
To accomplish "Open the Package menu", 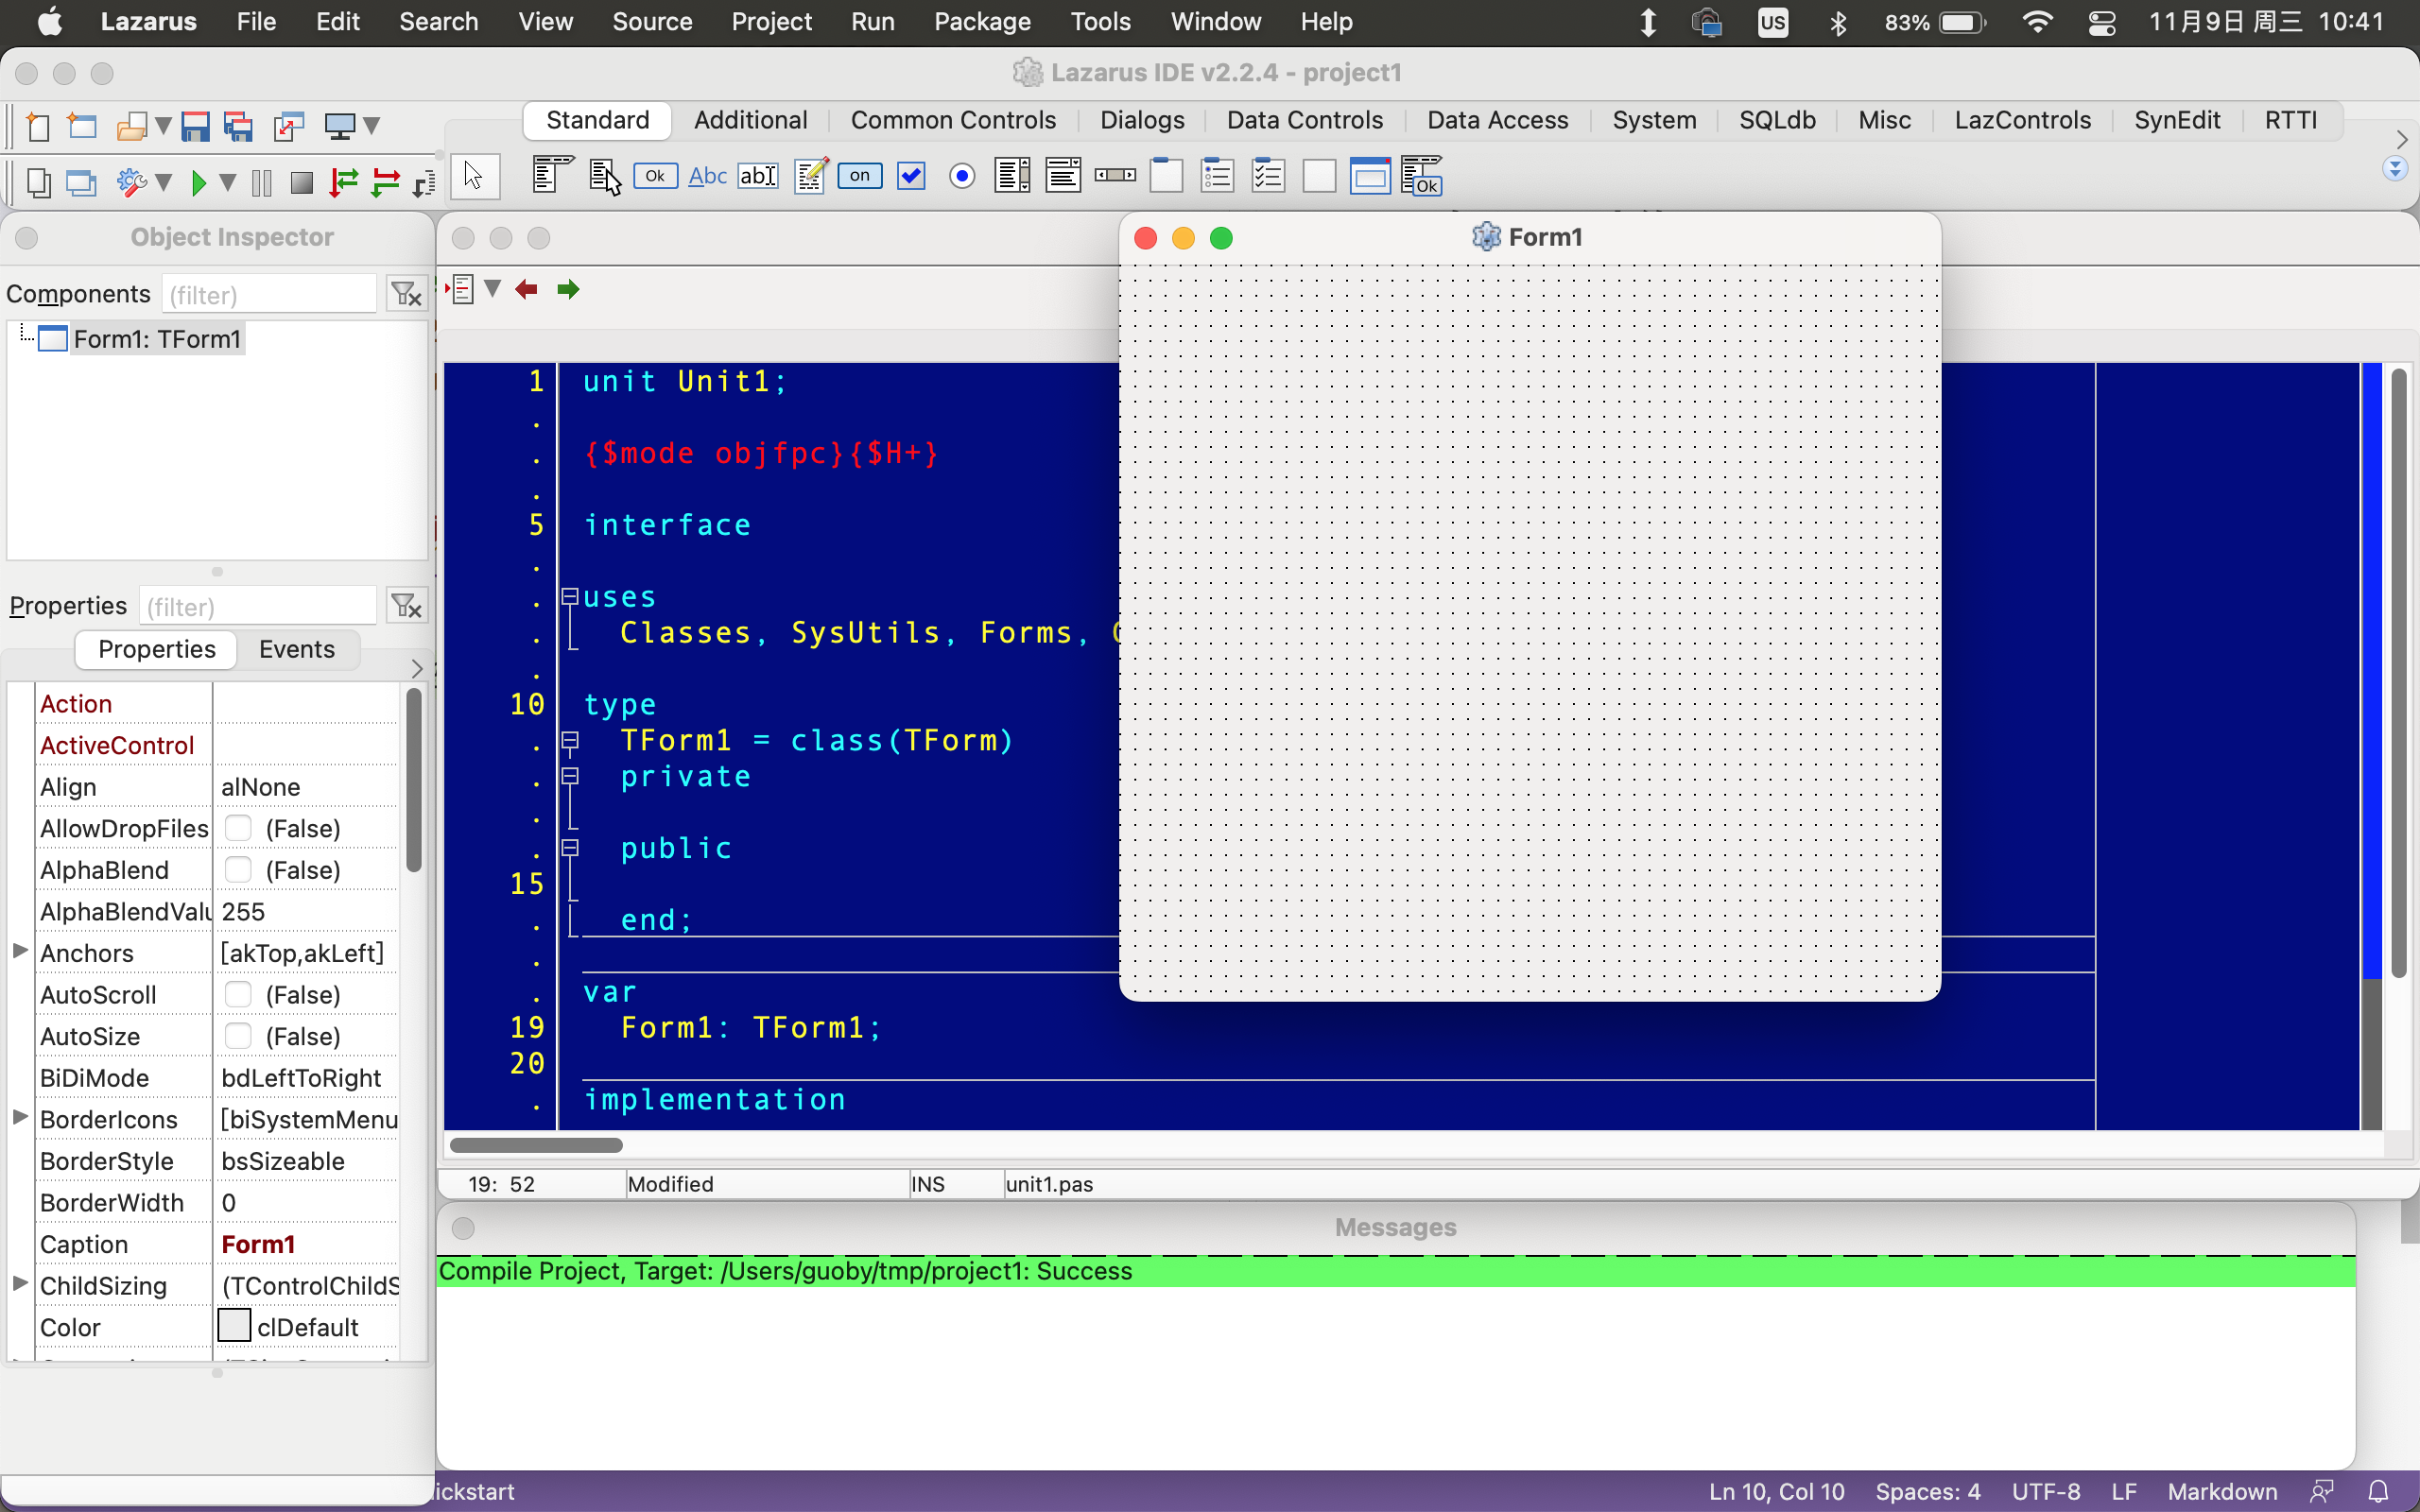I will pos(981,21).
